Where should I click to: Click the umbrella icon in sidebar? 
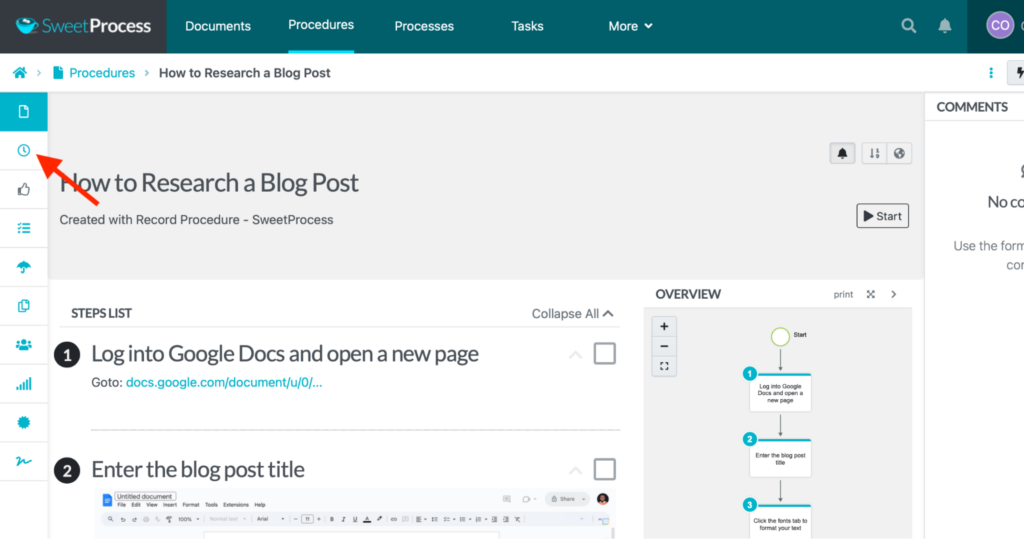coord(24,267)
